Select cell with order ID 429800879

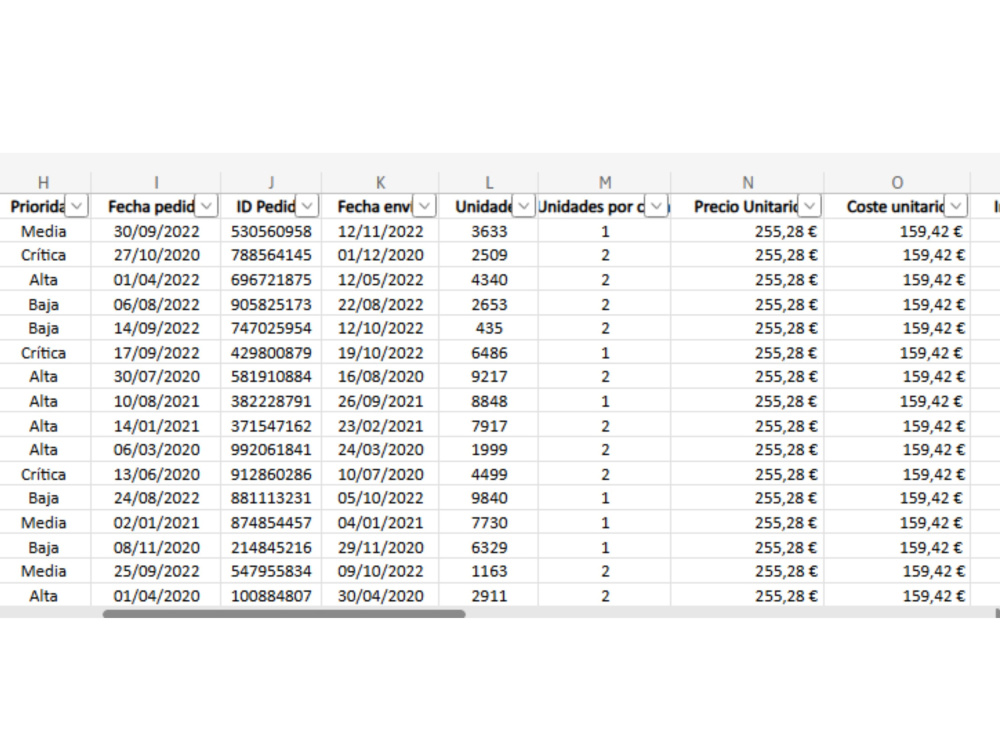[x=271, y=353]
